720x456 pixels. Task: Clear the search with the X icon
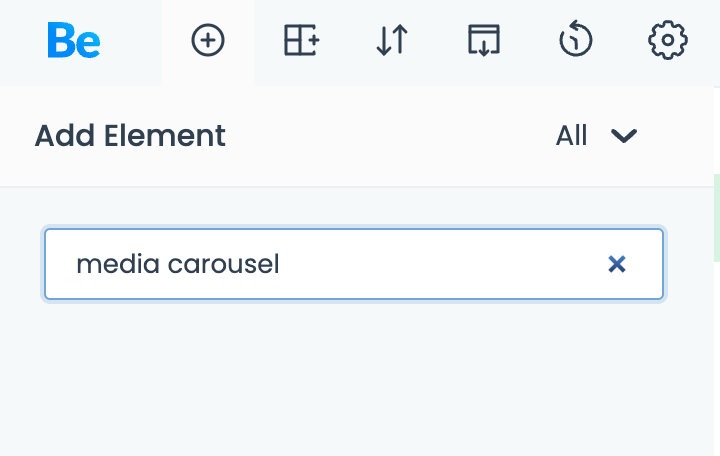click(x=617, y=264)
